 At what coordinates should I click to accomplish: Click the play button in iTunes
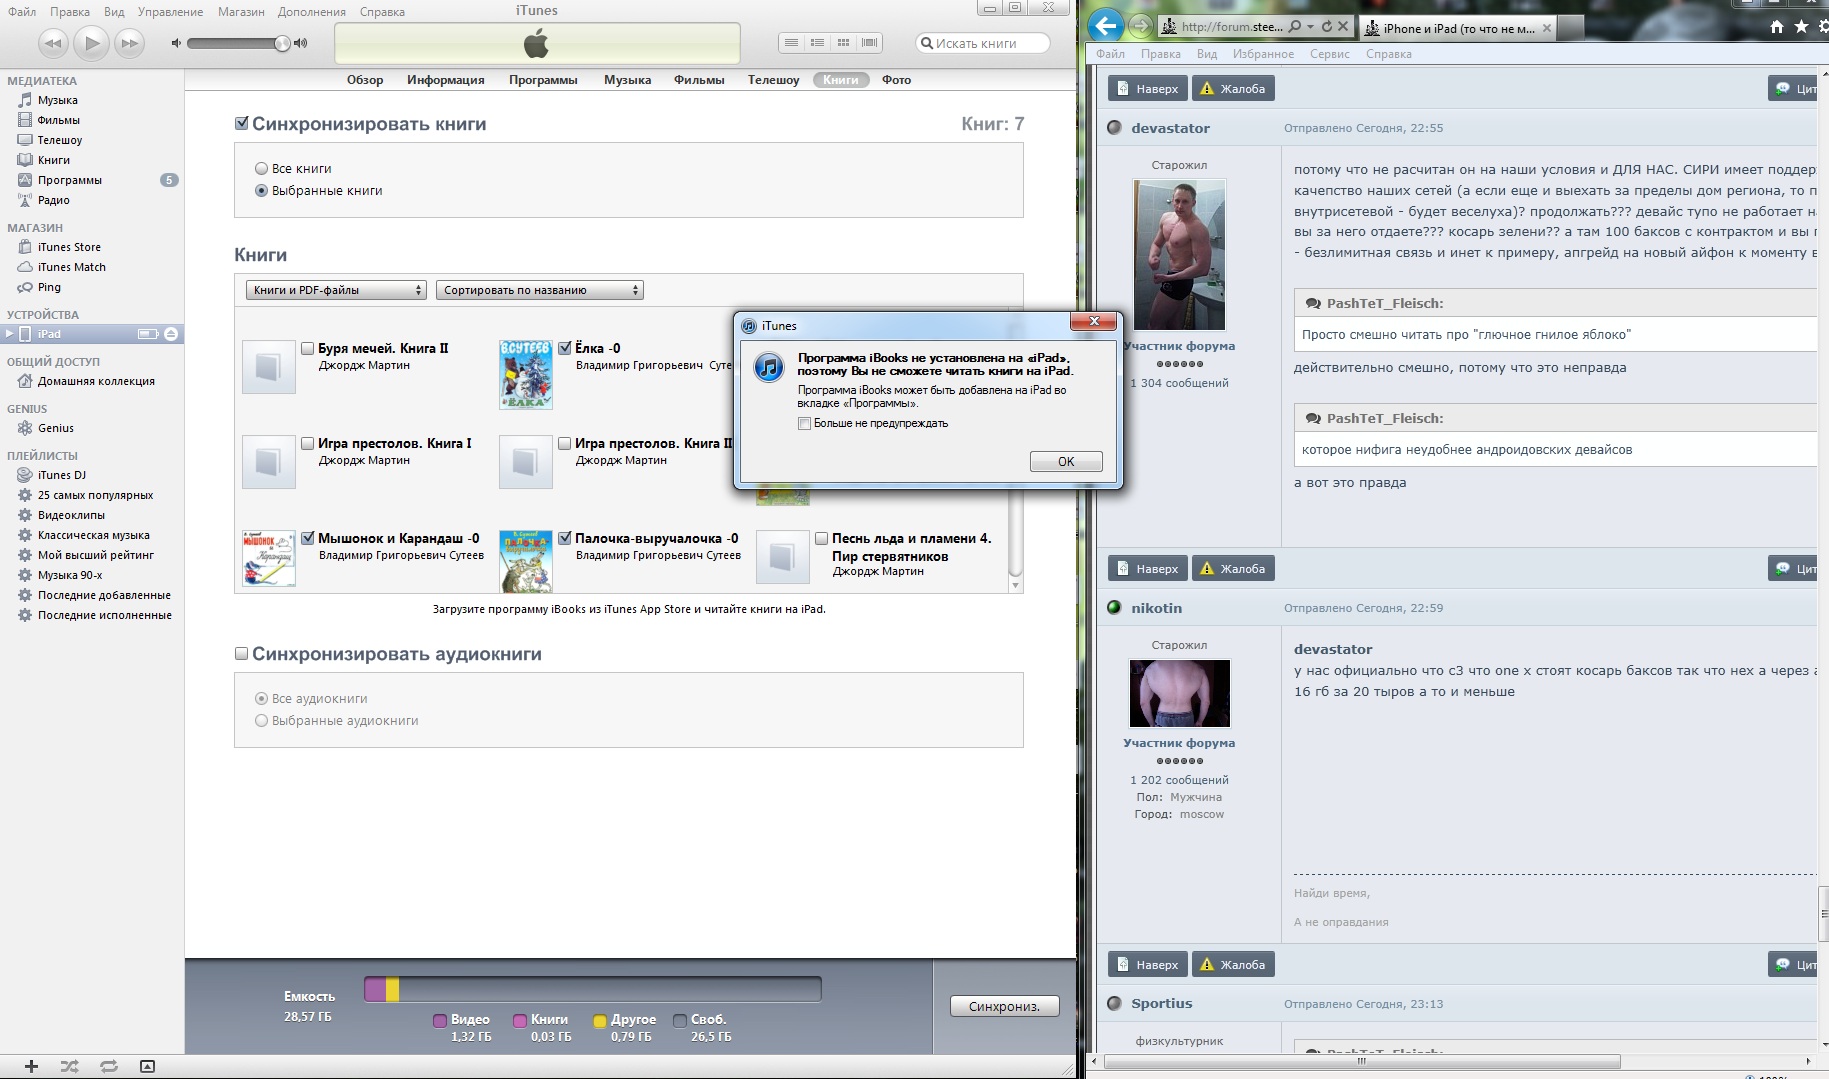click(92, 43)
